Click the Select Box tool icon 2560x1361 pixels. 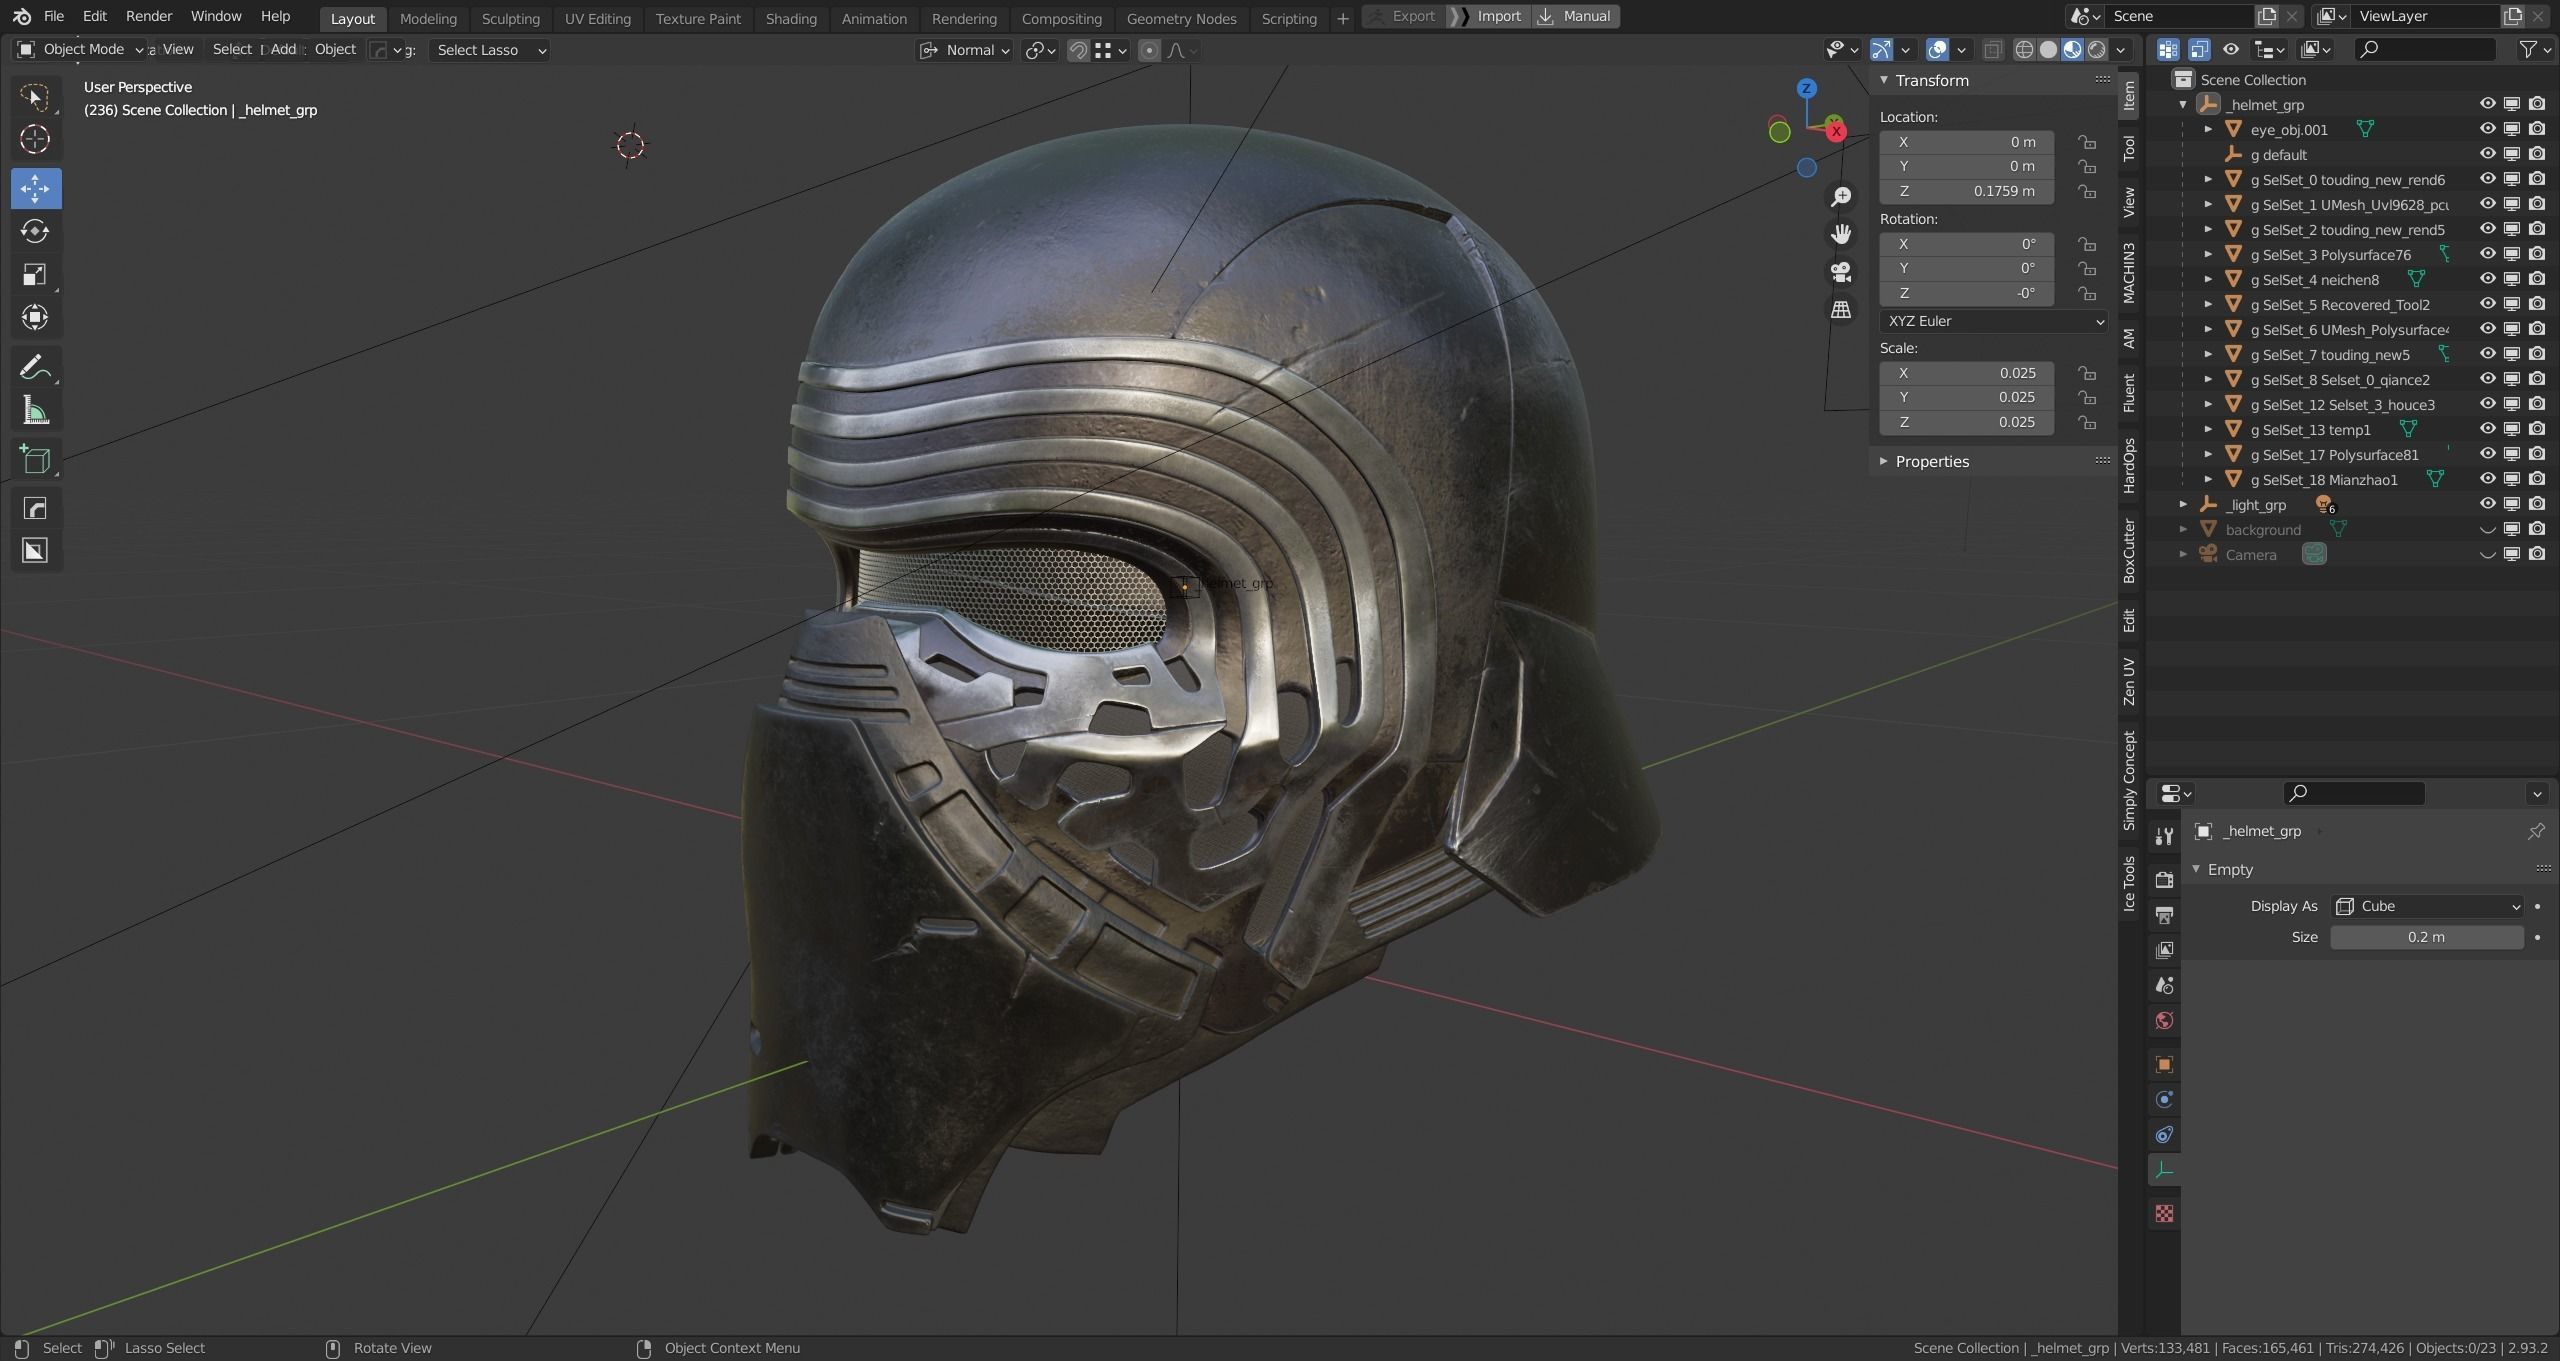[x=35, y=96]
